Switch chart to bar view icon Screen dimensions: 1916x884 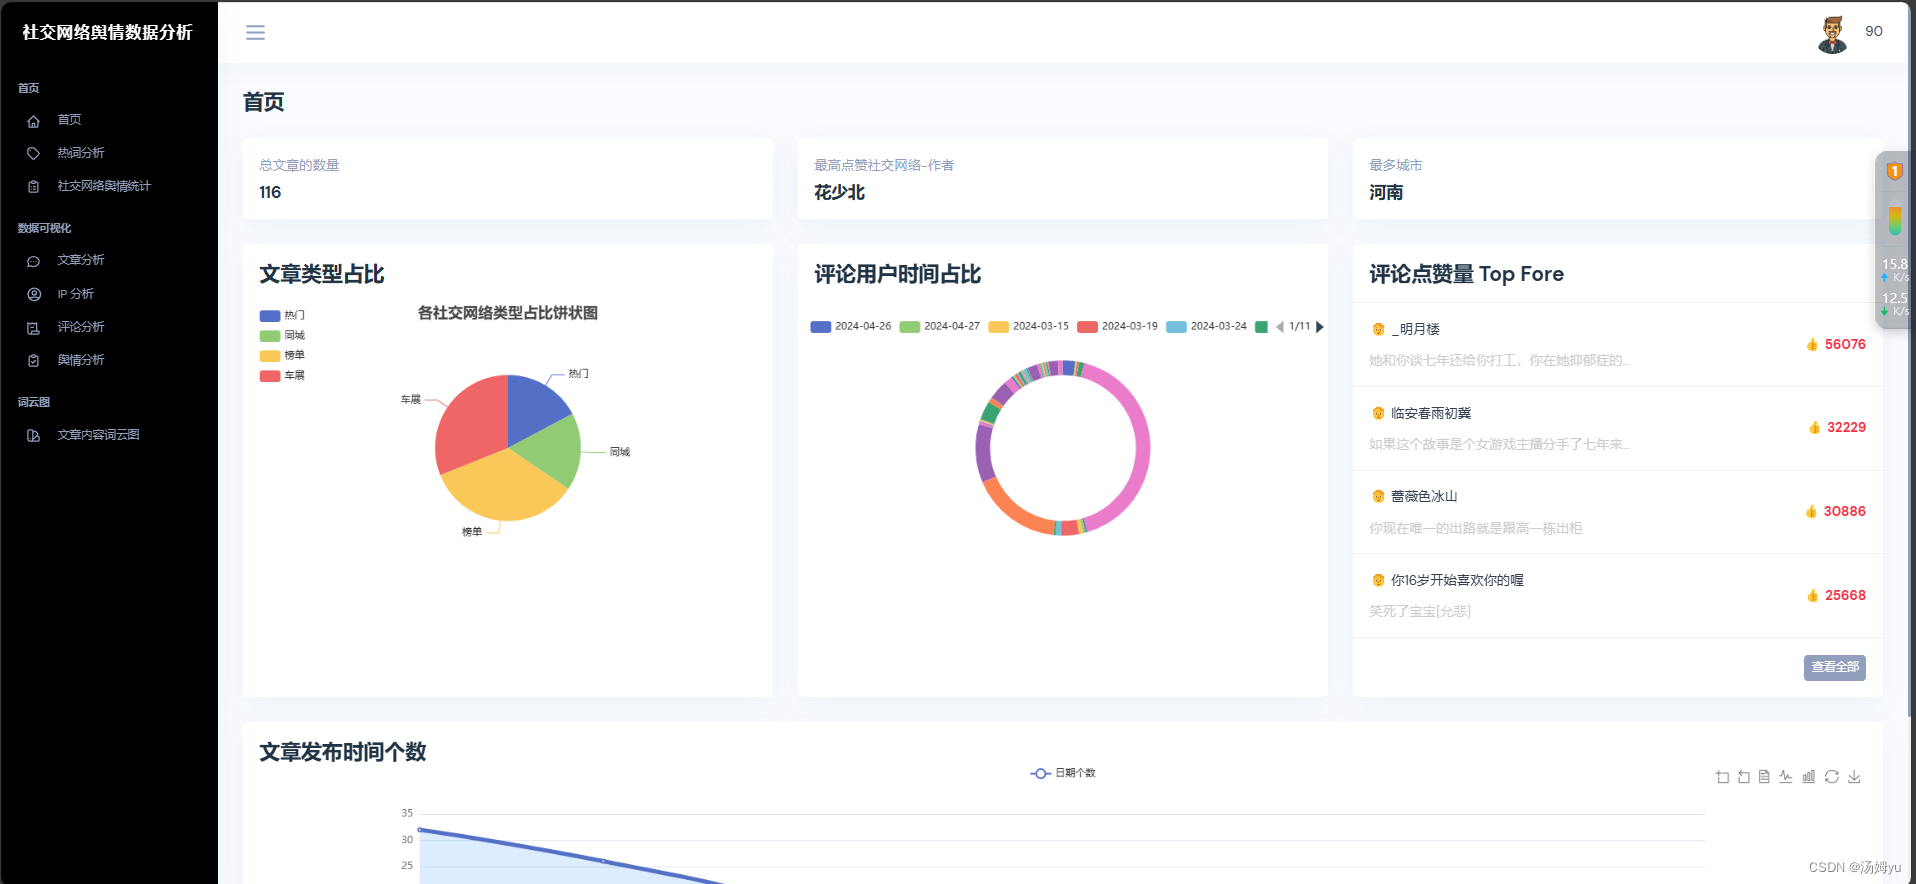1808,777
